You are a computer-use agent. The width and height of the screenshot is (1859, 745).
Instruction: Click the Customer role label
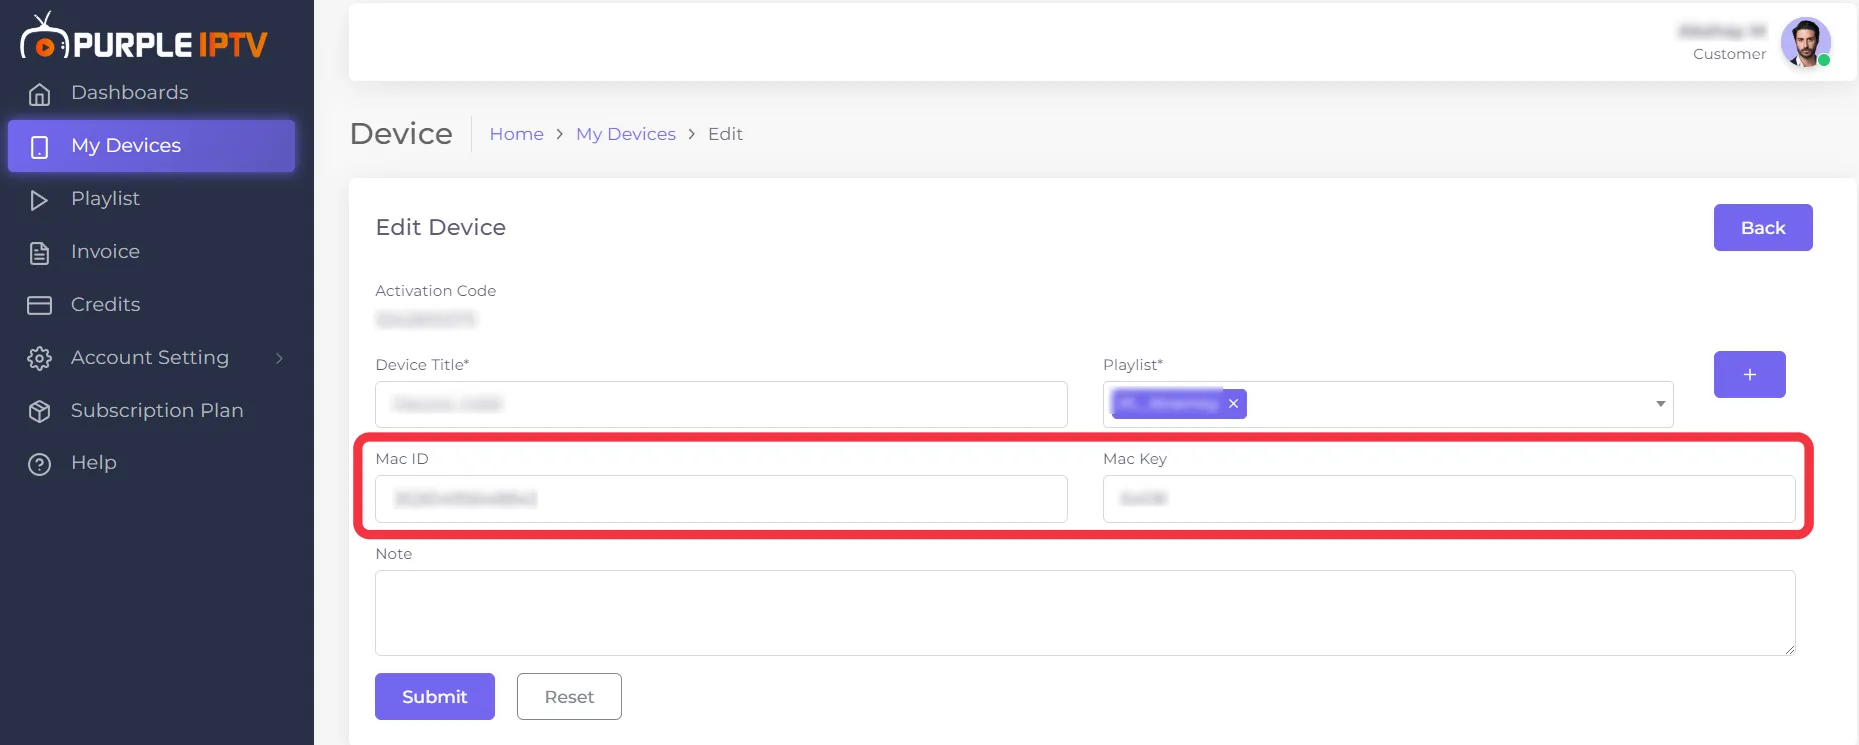click(1729, 54)
